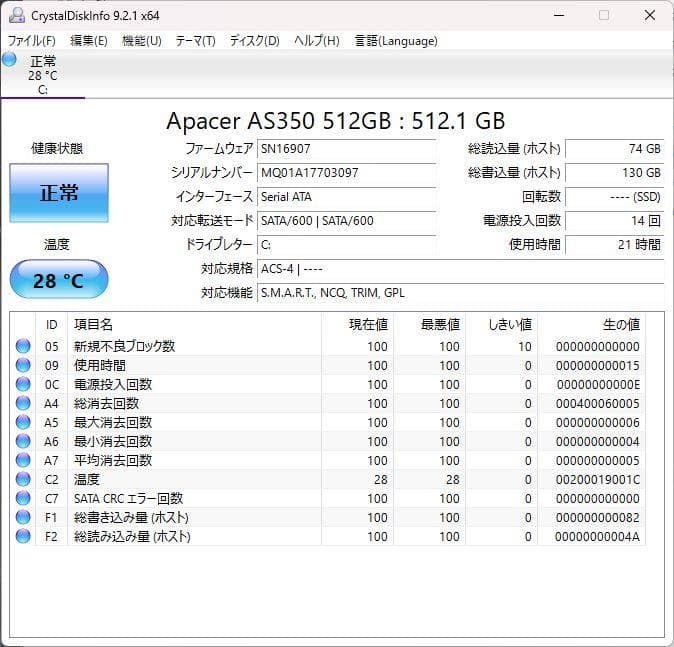Click the 現在値 column header
The width and height of the screenshot is (674, 647).
[357, 325]
